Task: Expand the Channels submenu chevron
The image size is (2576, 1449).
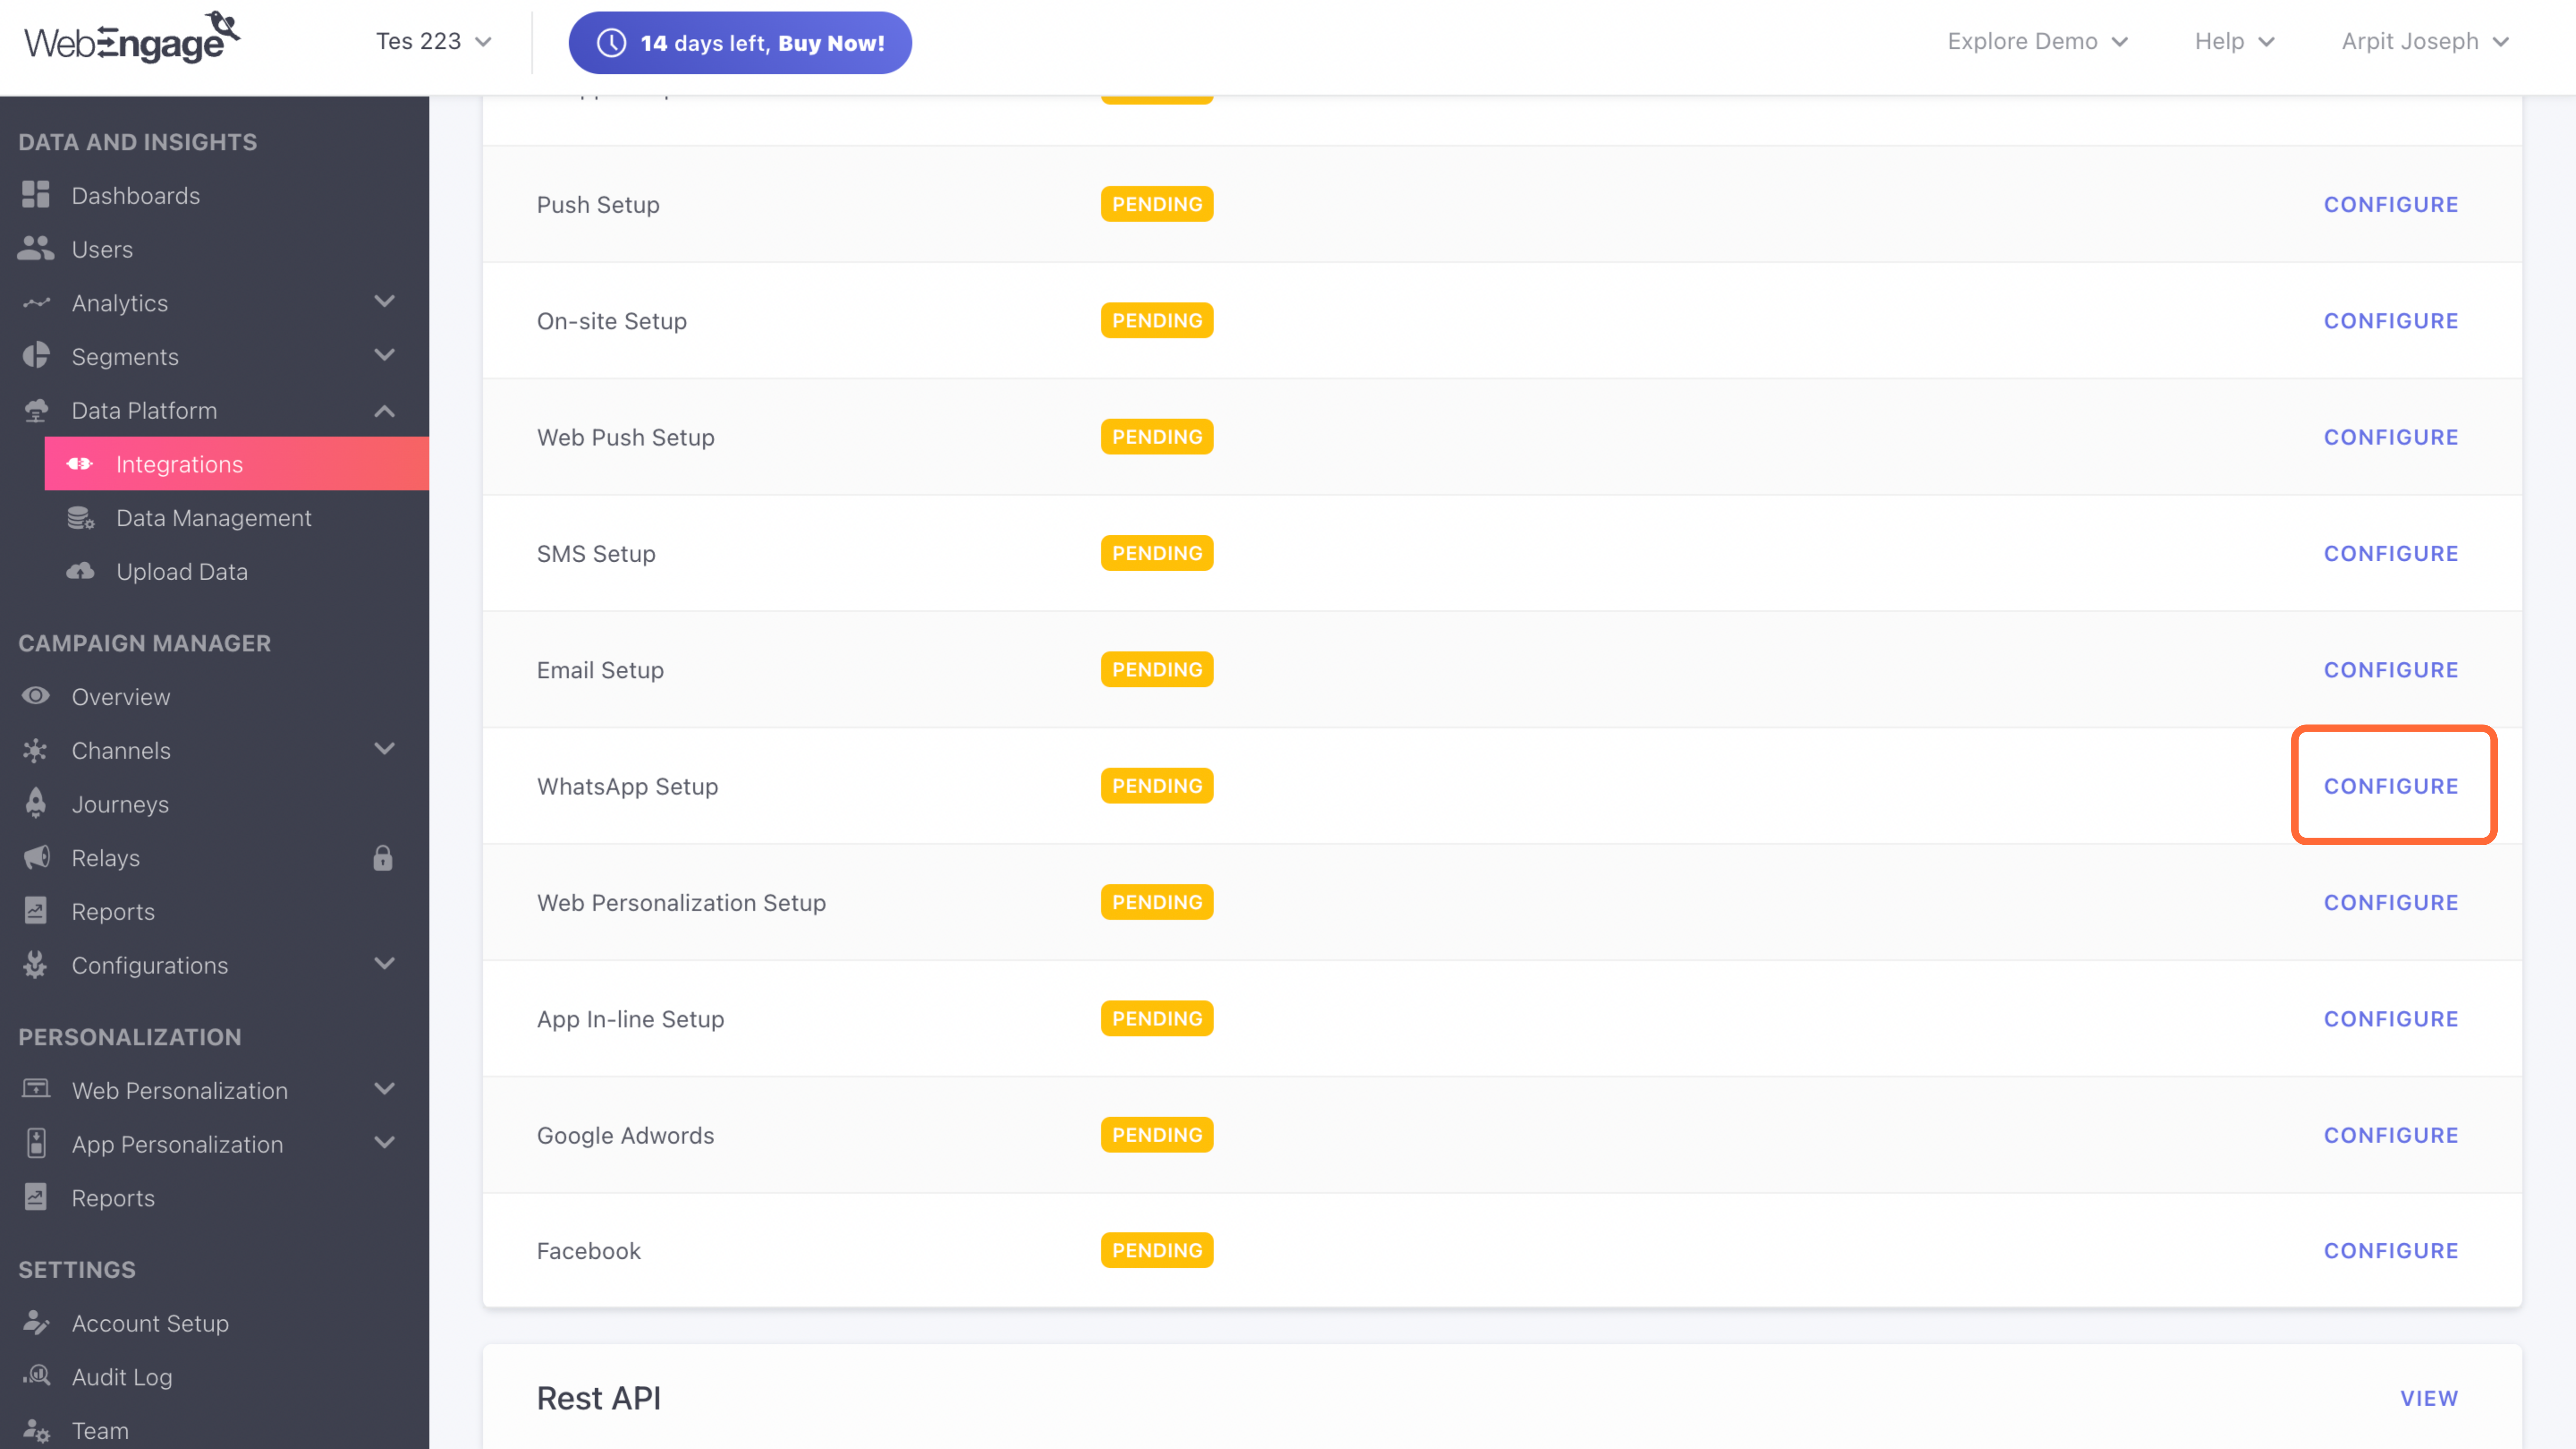Action: tap(384, 749)
